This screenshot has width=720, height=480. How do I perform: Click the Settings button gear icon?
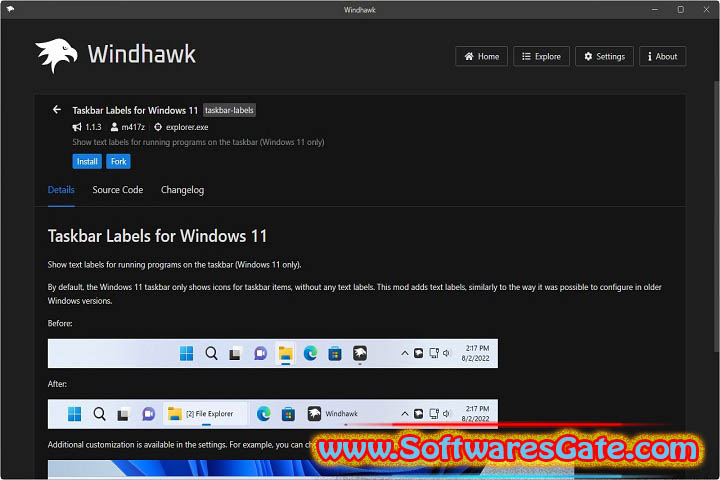(x=588, y=56)
